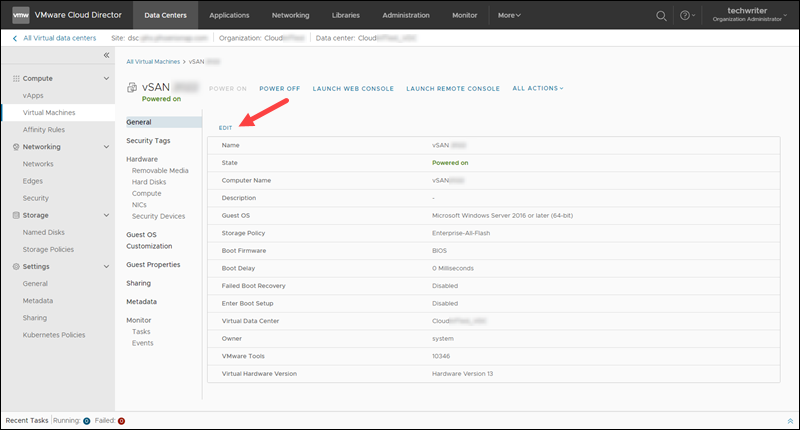Click the Networking section icon

coord(16,147)
